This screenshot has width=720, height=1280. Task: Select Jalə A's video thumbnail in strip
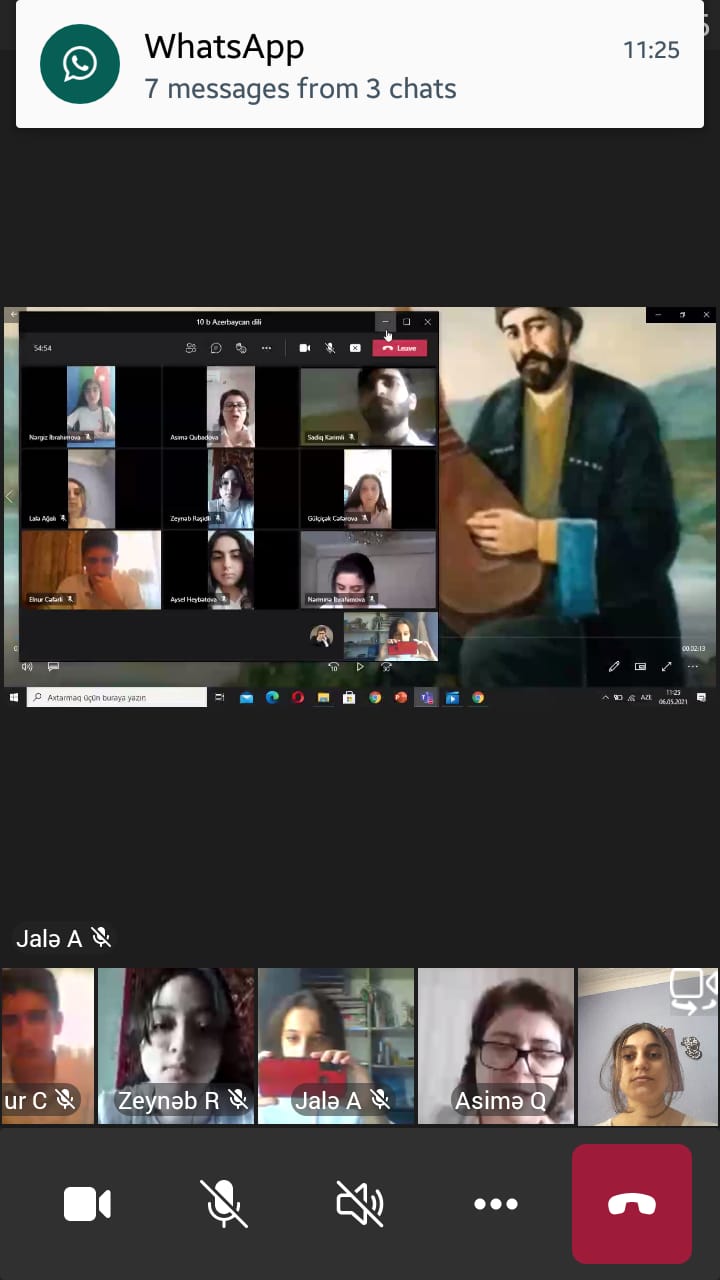coord(336,1046)
